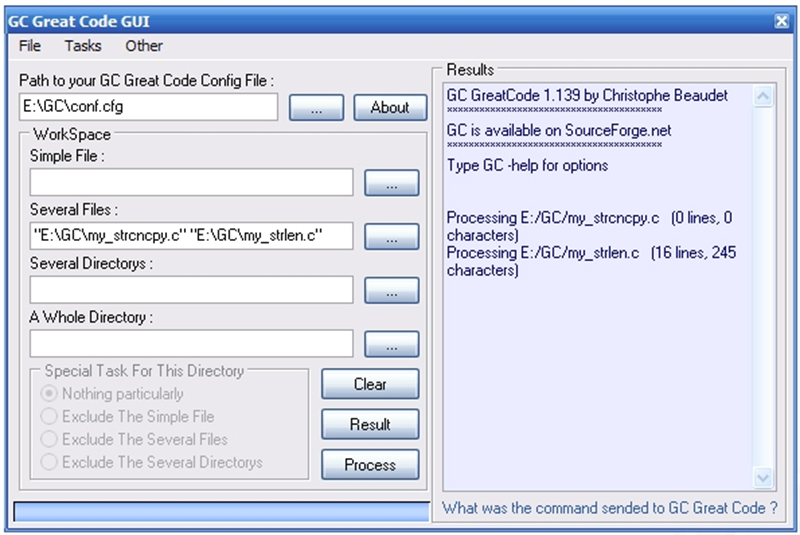This screenshot has height=535, width=800.
Task: Click 'GC is available on SourceForge.net' text
Action: 559,131
